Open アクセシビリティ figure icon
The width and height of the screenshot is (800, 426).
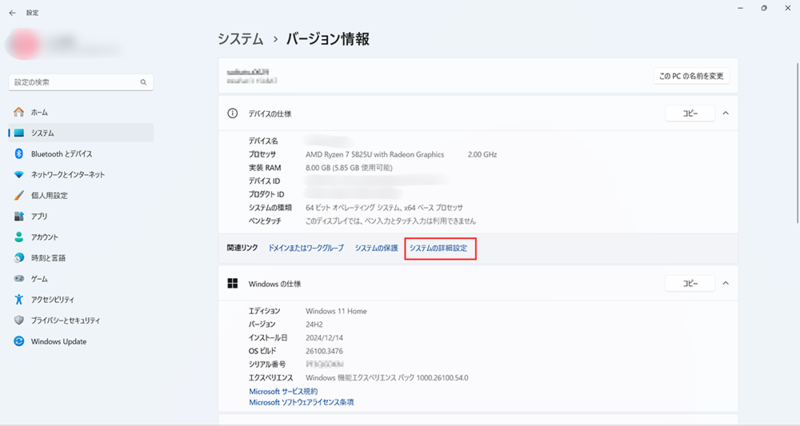point(19,299)
